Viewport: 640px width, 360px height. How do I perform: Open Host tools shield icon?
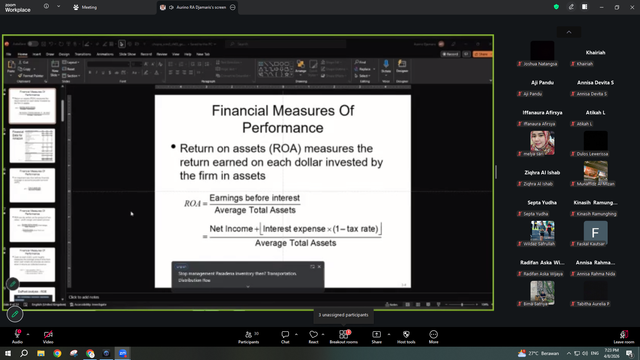pos(406,334)
